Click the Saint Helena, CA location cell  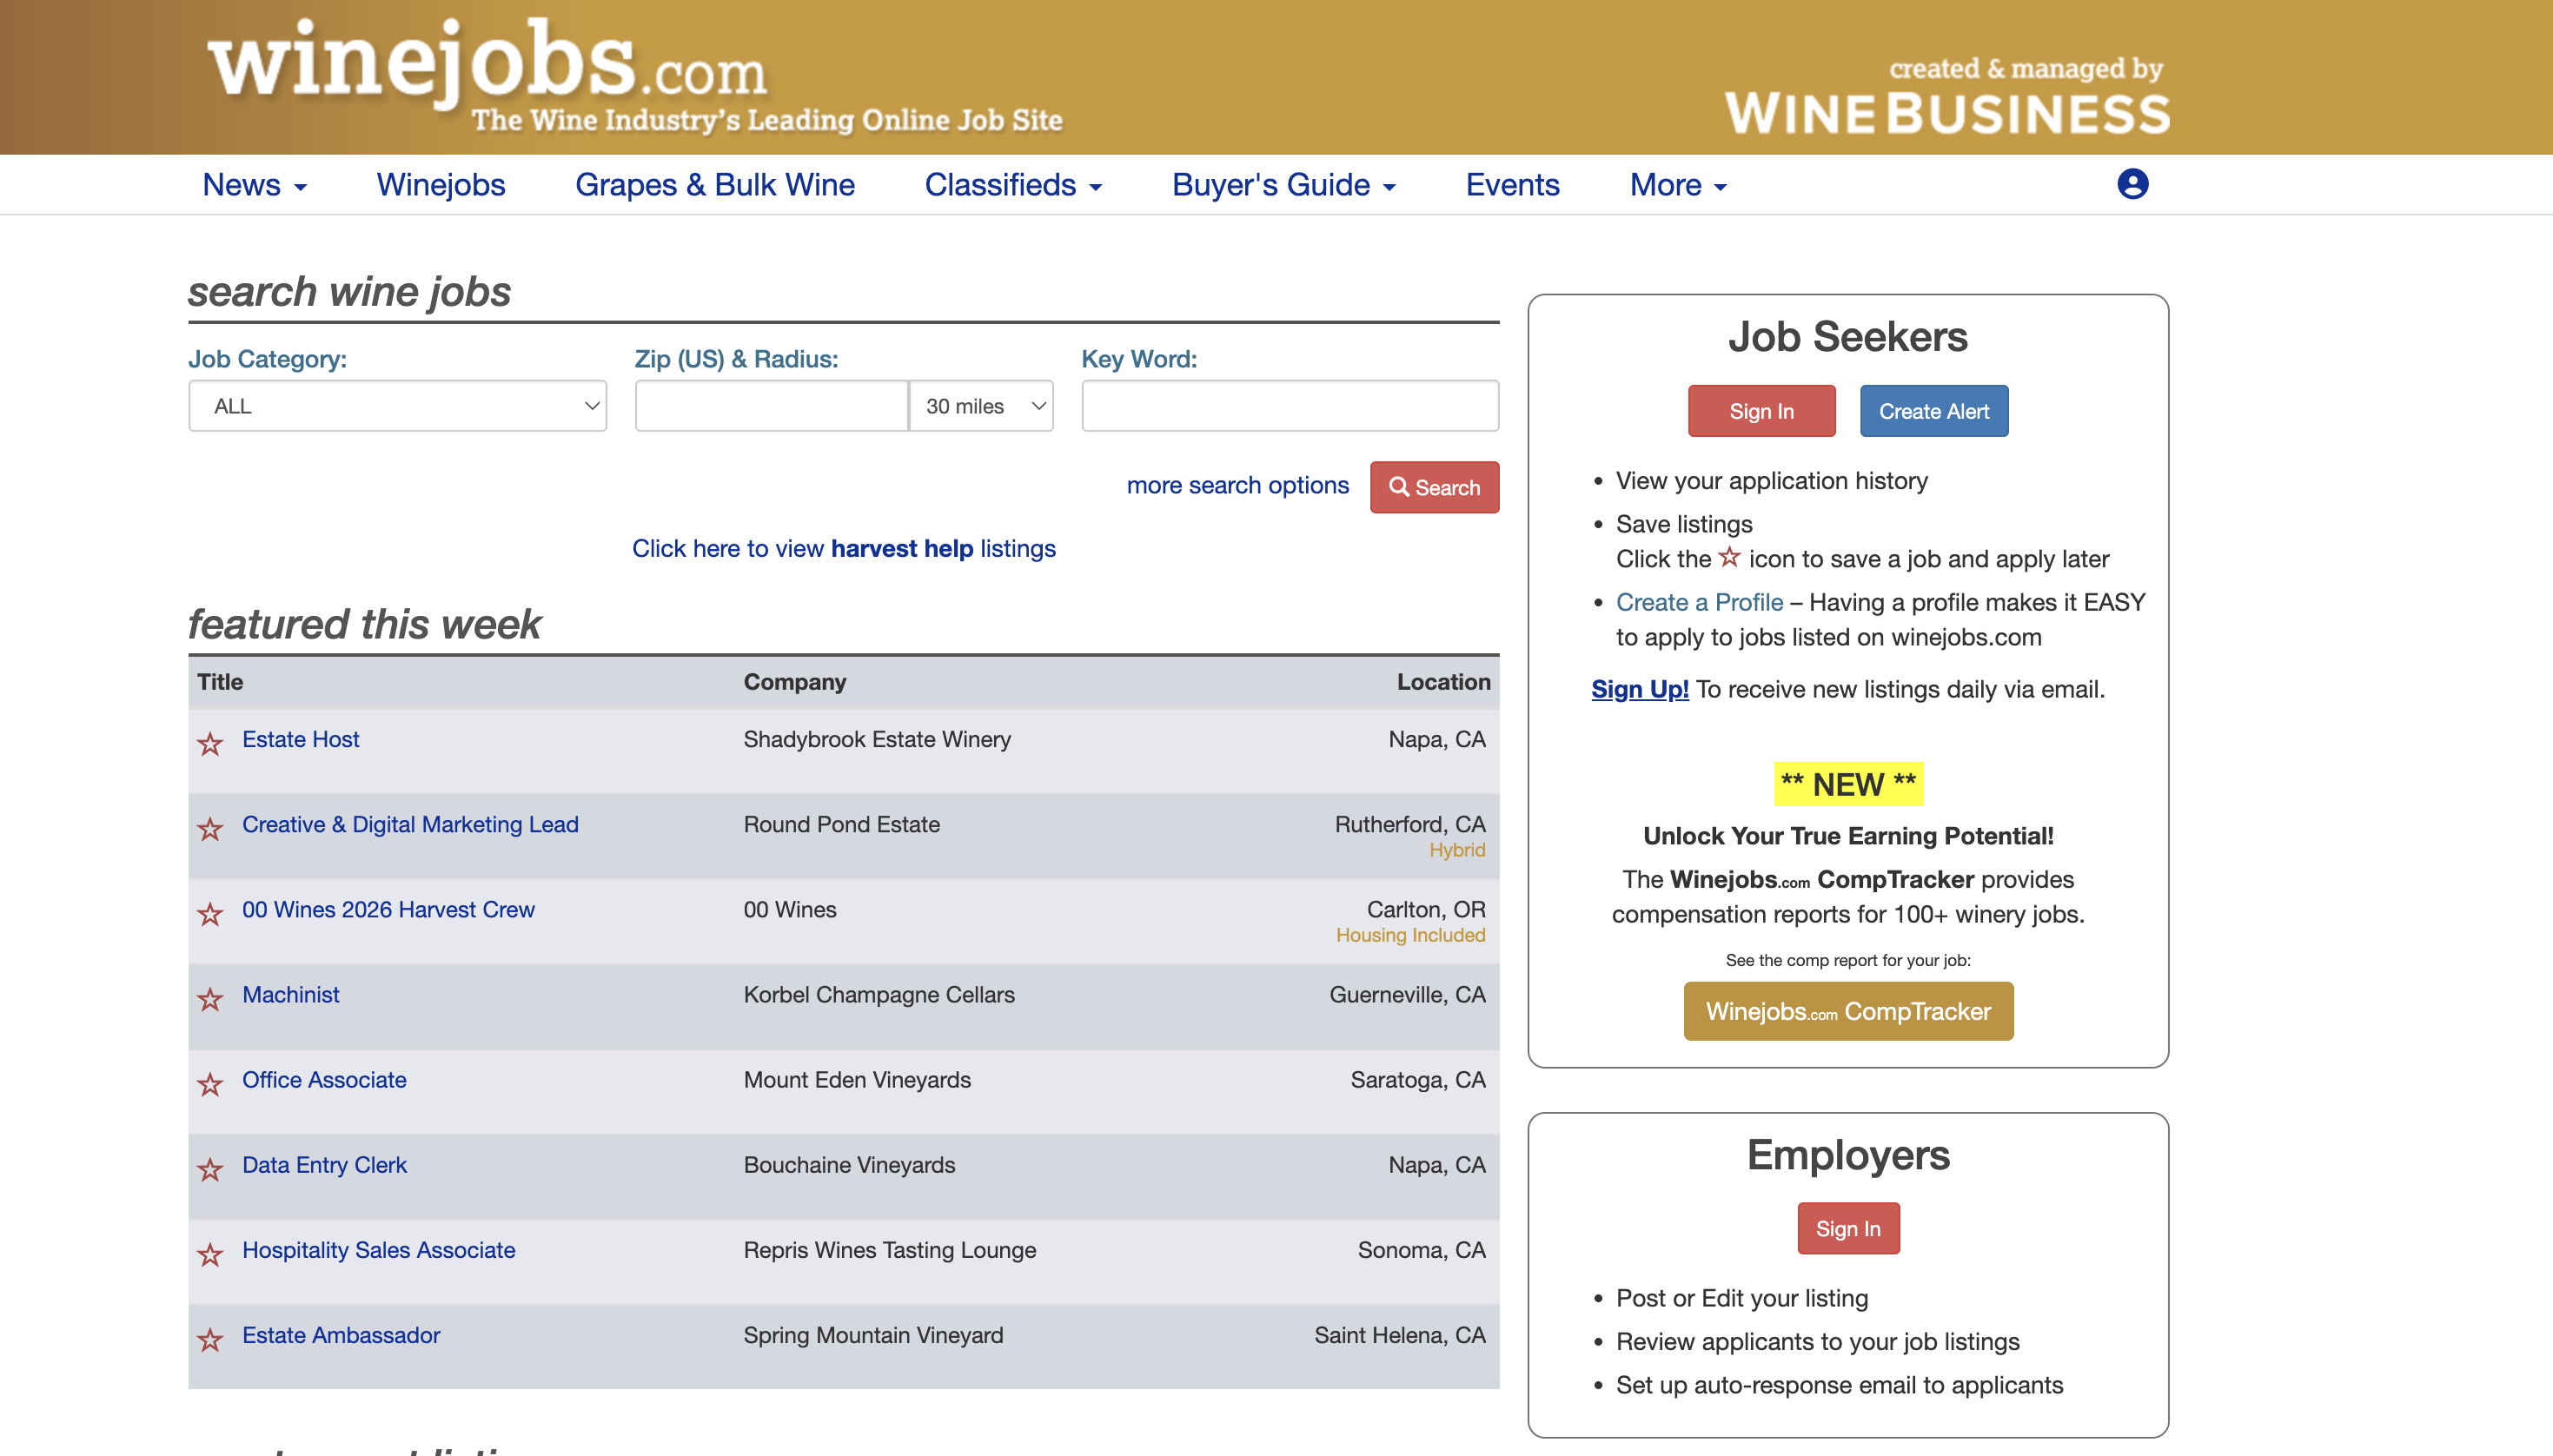click(x=1399, y=1334)
